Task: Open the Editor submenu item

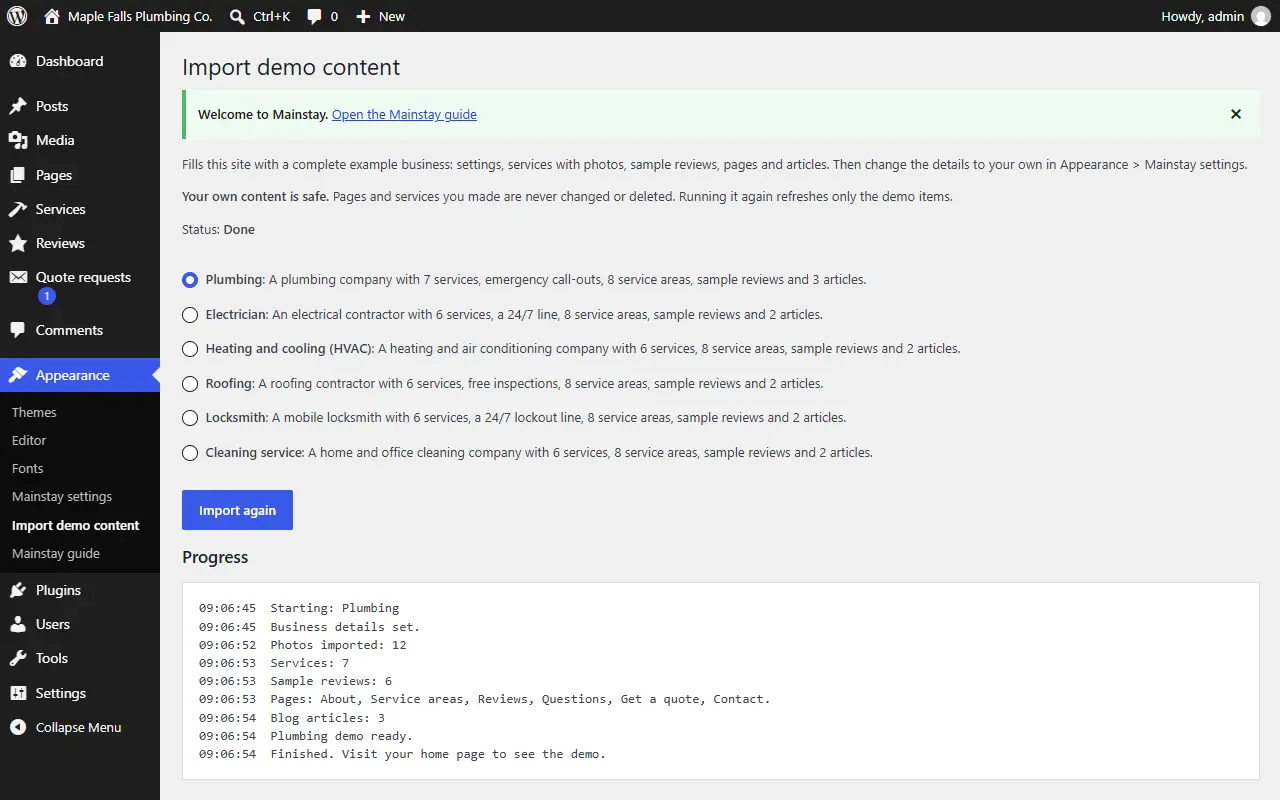Action: coord(29,440)
